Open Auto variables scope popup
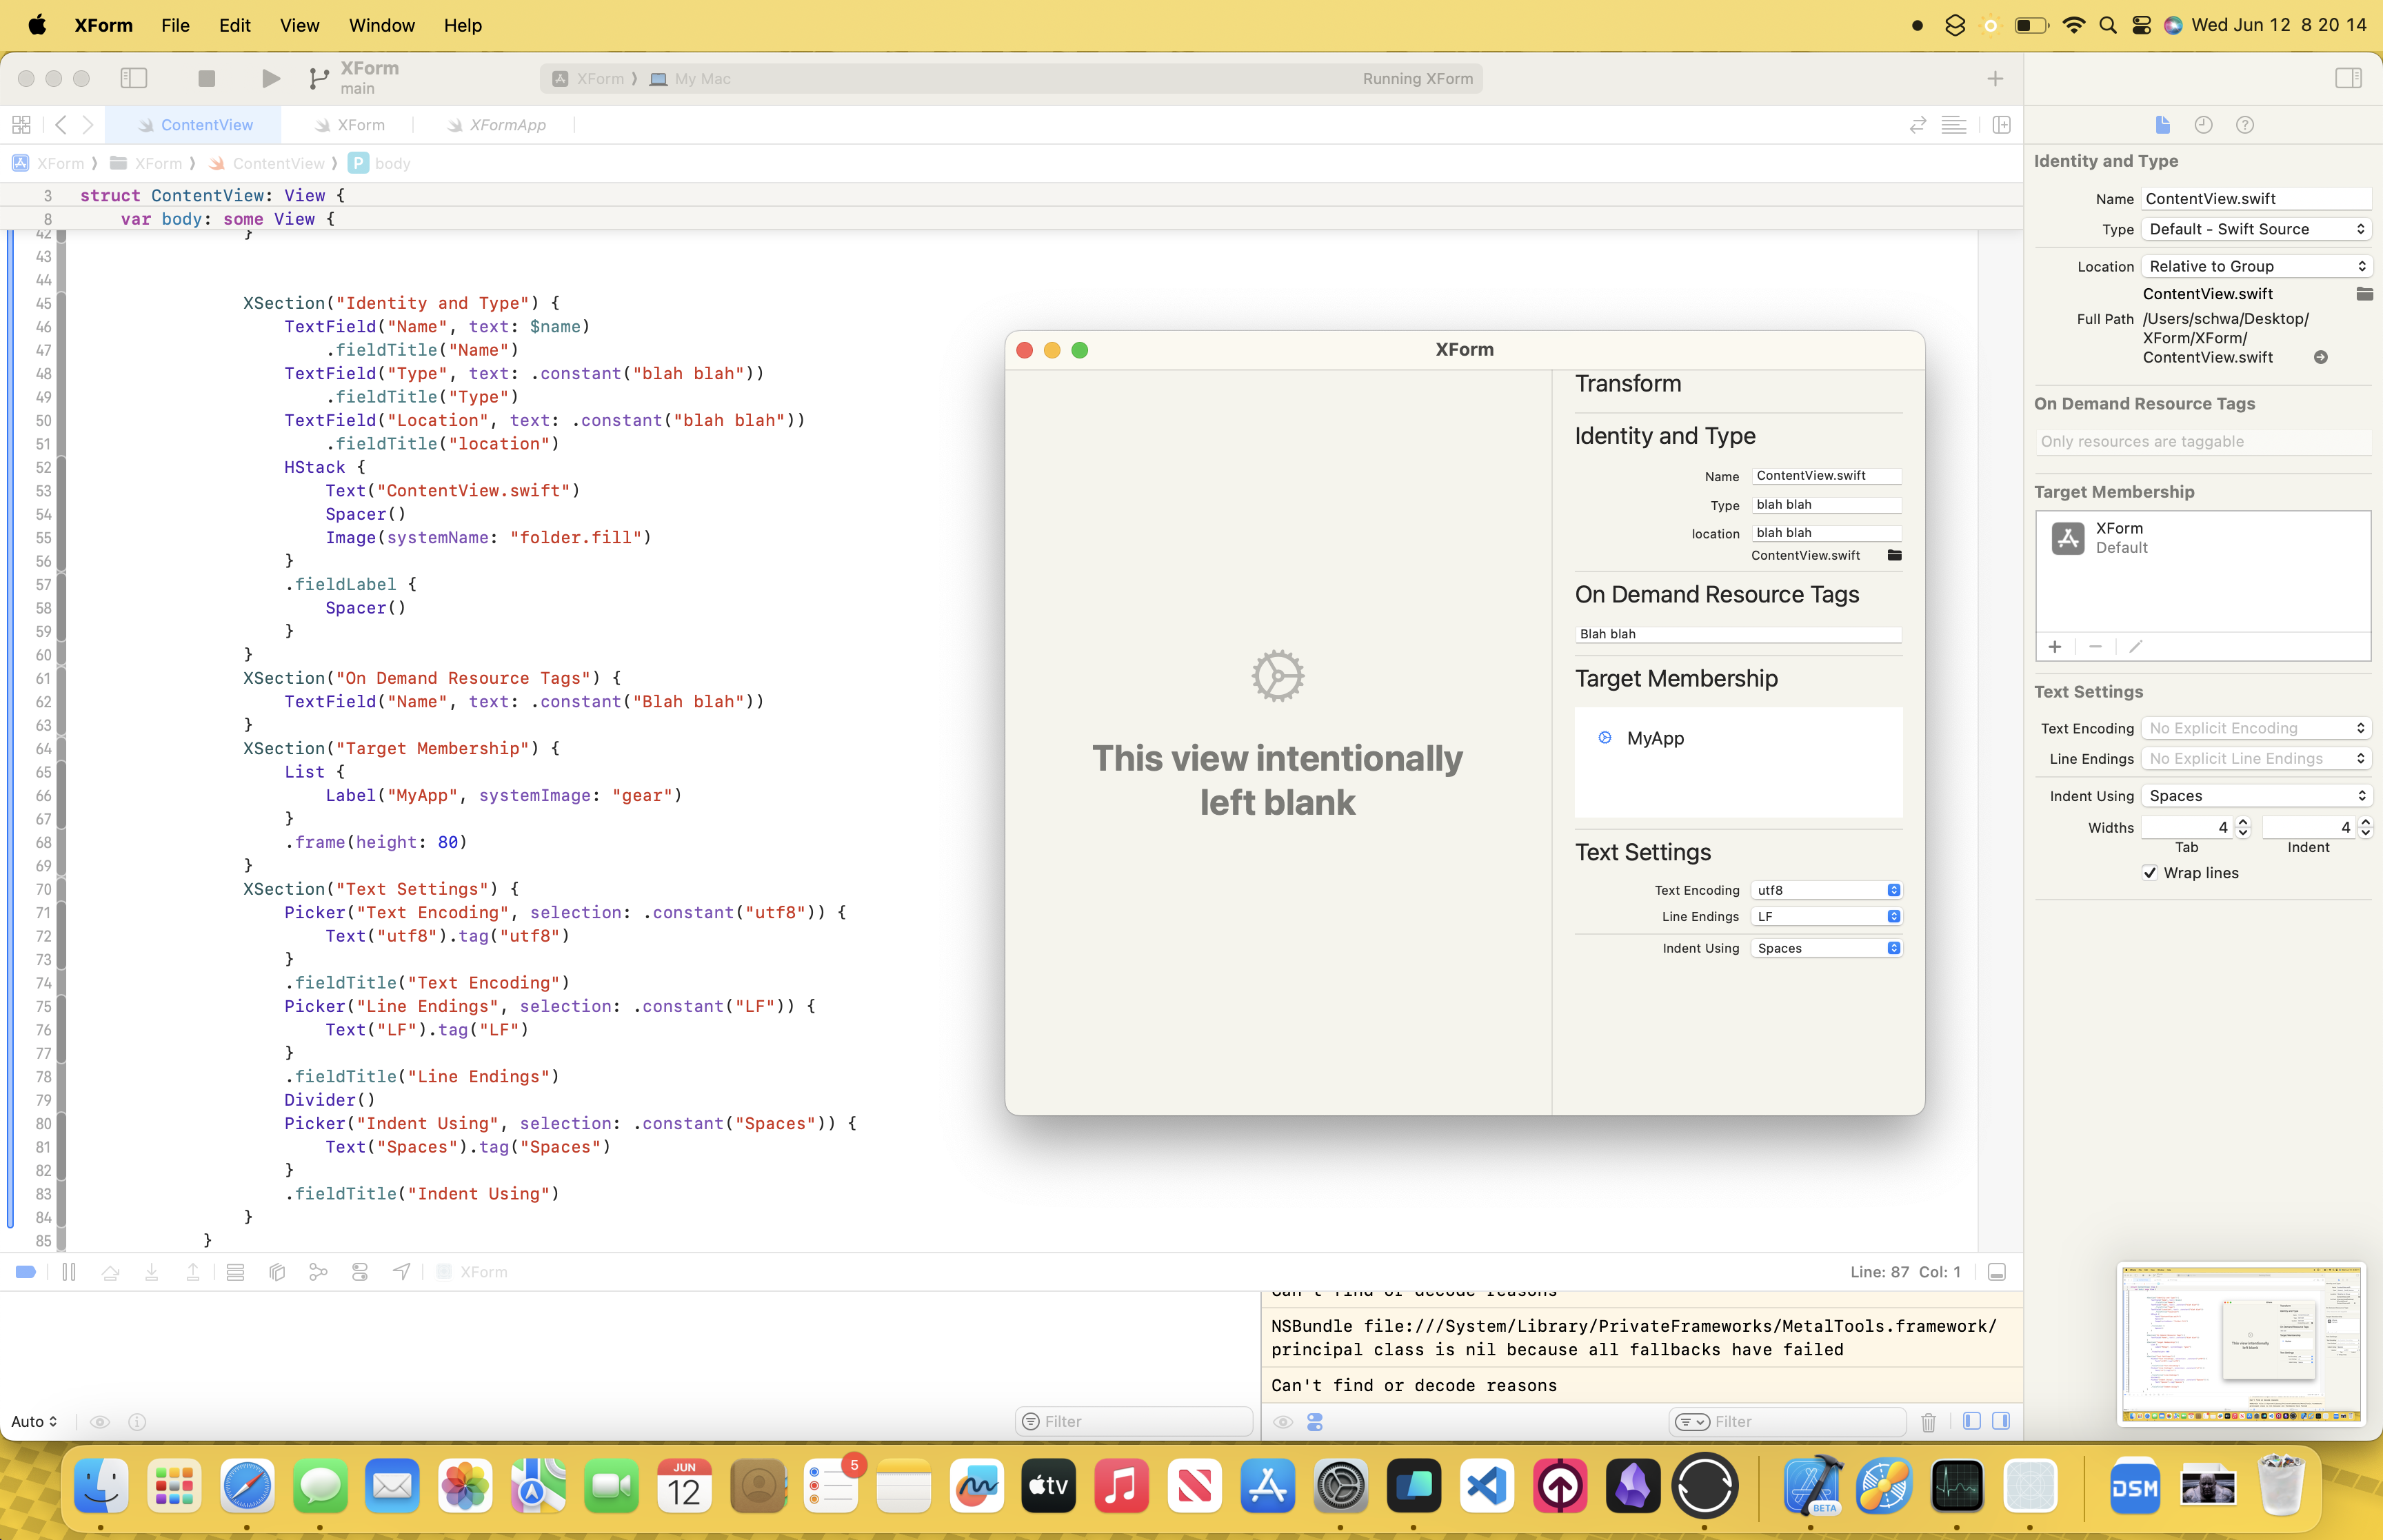The height and width of the screenshot is (1540, 2383). click(34, 1422)
